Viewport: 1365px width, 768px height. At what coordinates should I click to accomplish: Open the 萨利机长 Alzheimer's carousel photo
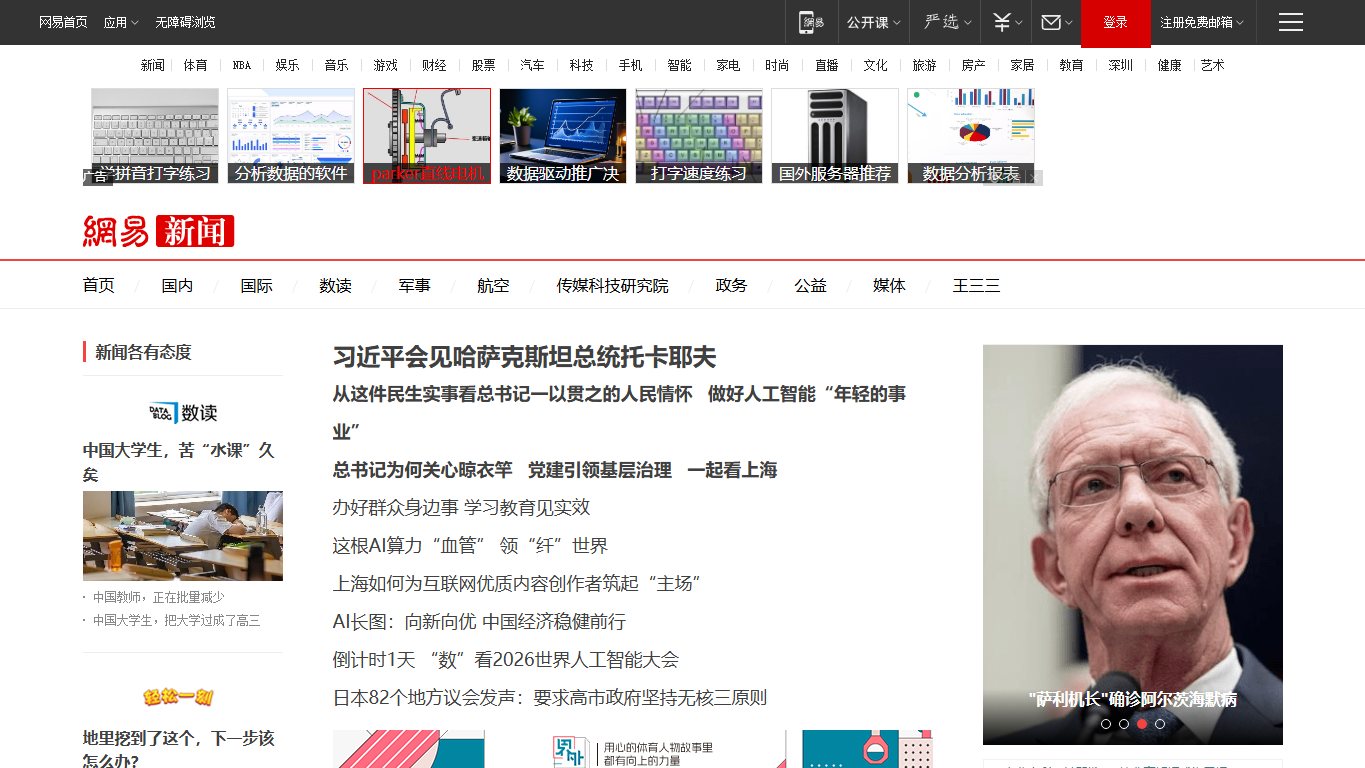(x=1133, y=545)
